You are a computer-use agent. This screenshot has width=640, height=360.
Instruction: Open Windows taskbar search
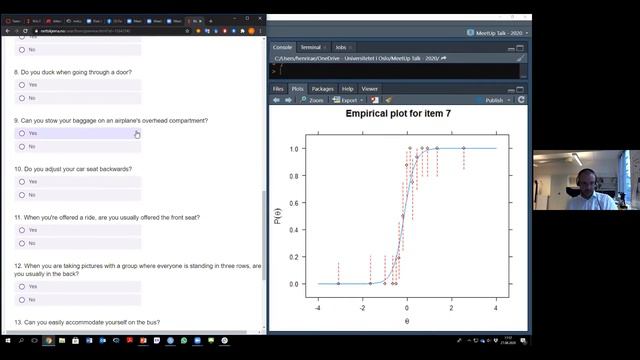click(21, 340)
